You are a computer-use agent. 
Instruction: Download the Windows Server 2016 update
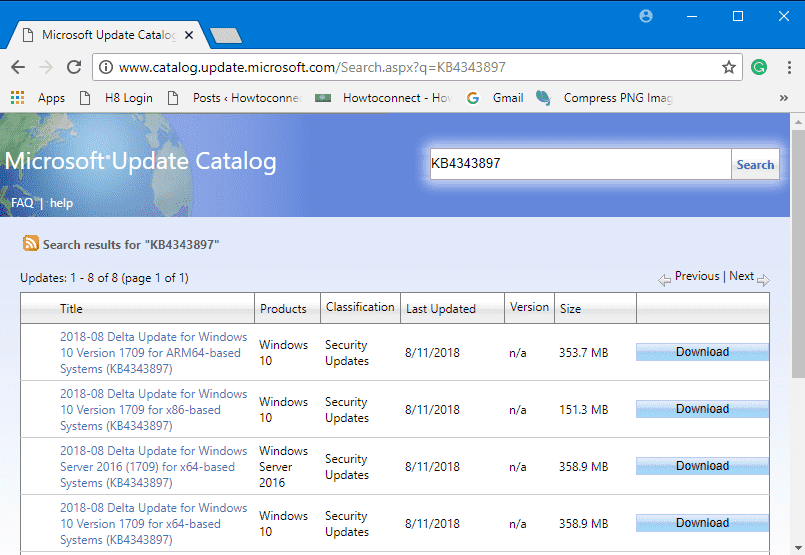(702, 466)
